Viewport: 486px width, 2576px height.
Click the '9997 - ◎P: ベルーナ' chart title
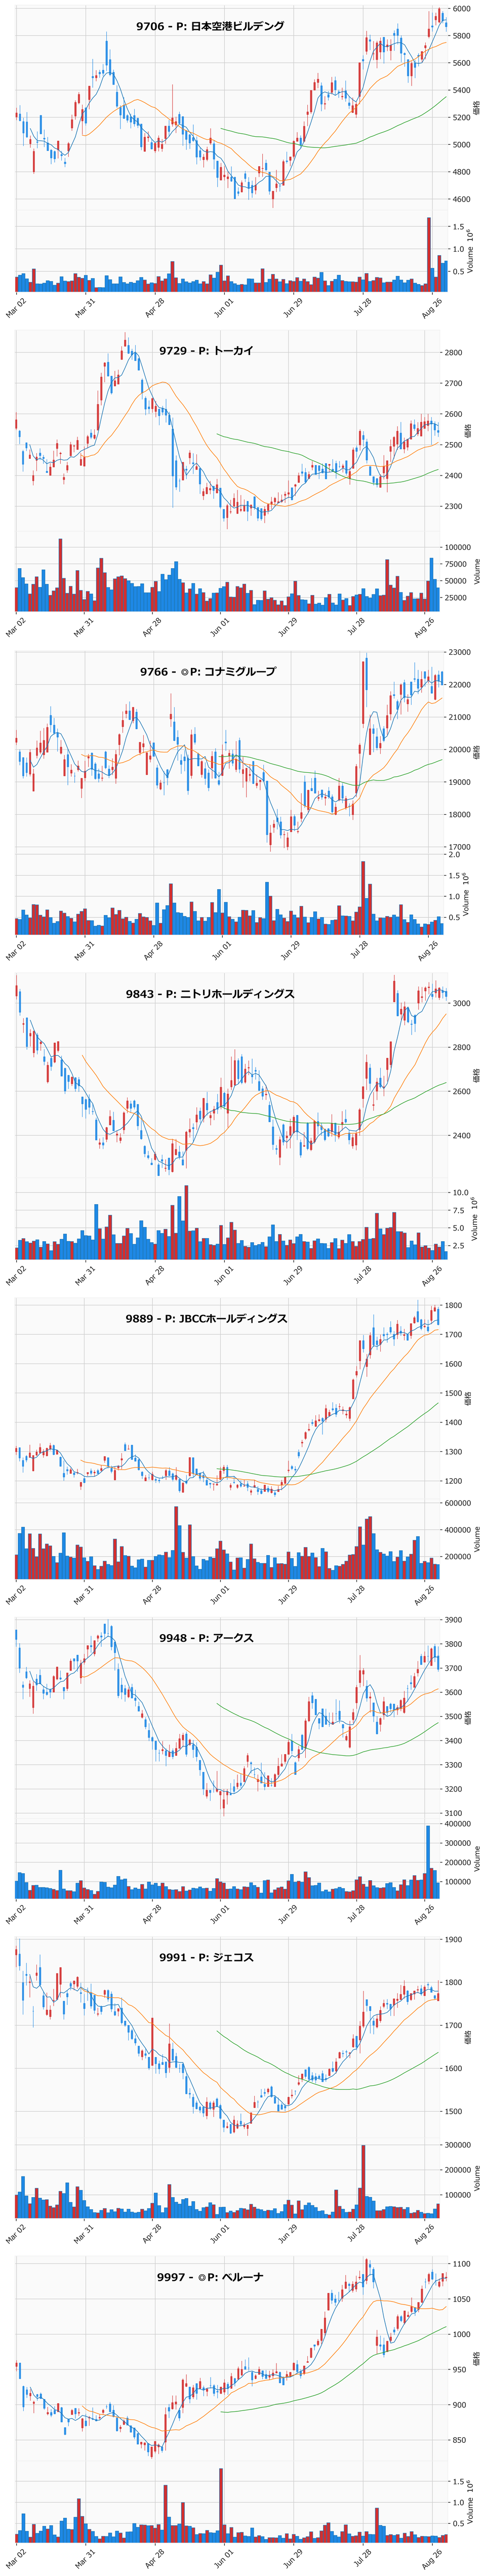pyautogui.click(x=210, y=2277)
